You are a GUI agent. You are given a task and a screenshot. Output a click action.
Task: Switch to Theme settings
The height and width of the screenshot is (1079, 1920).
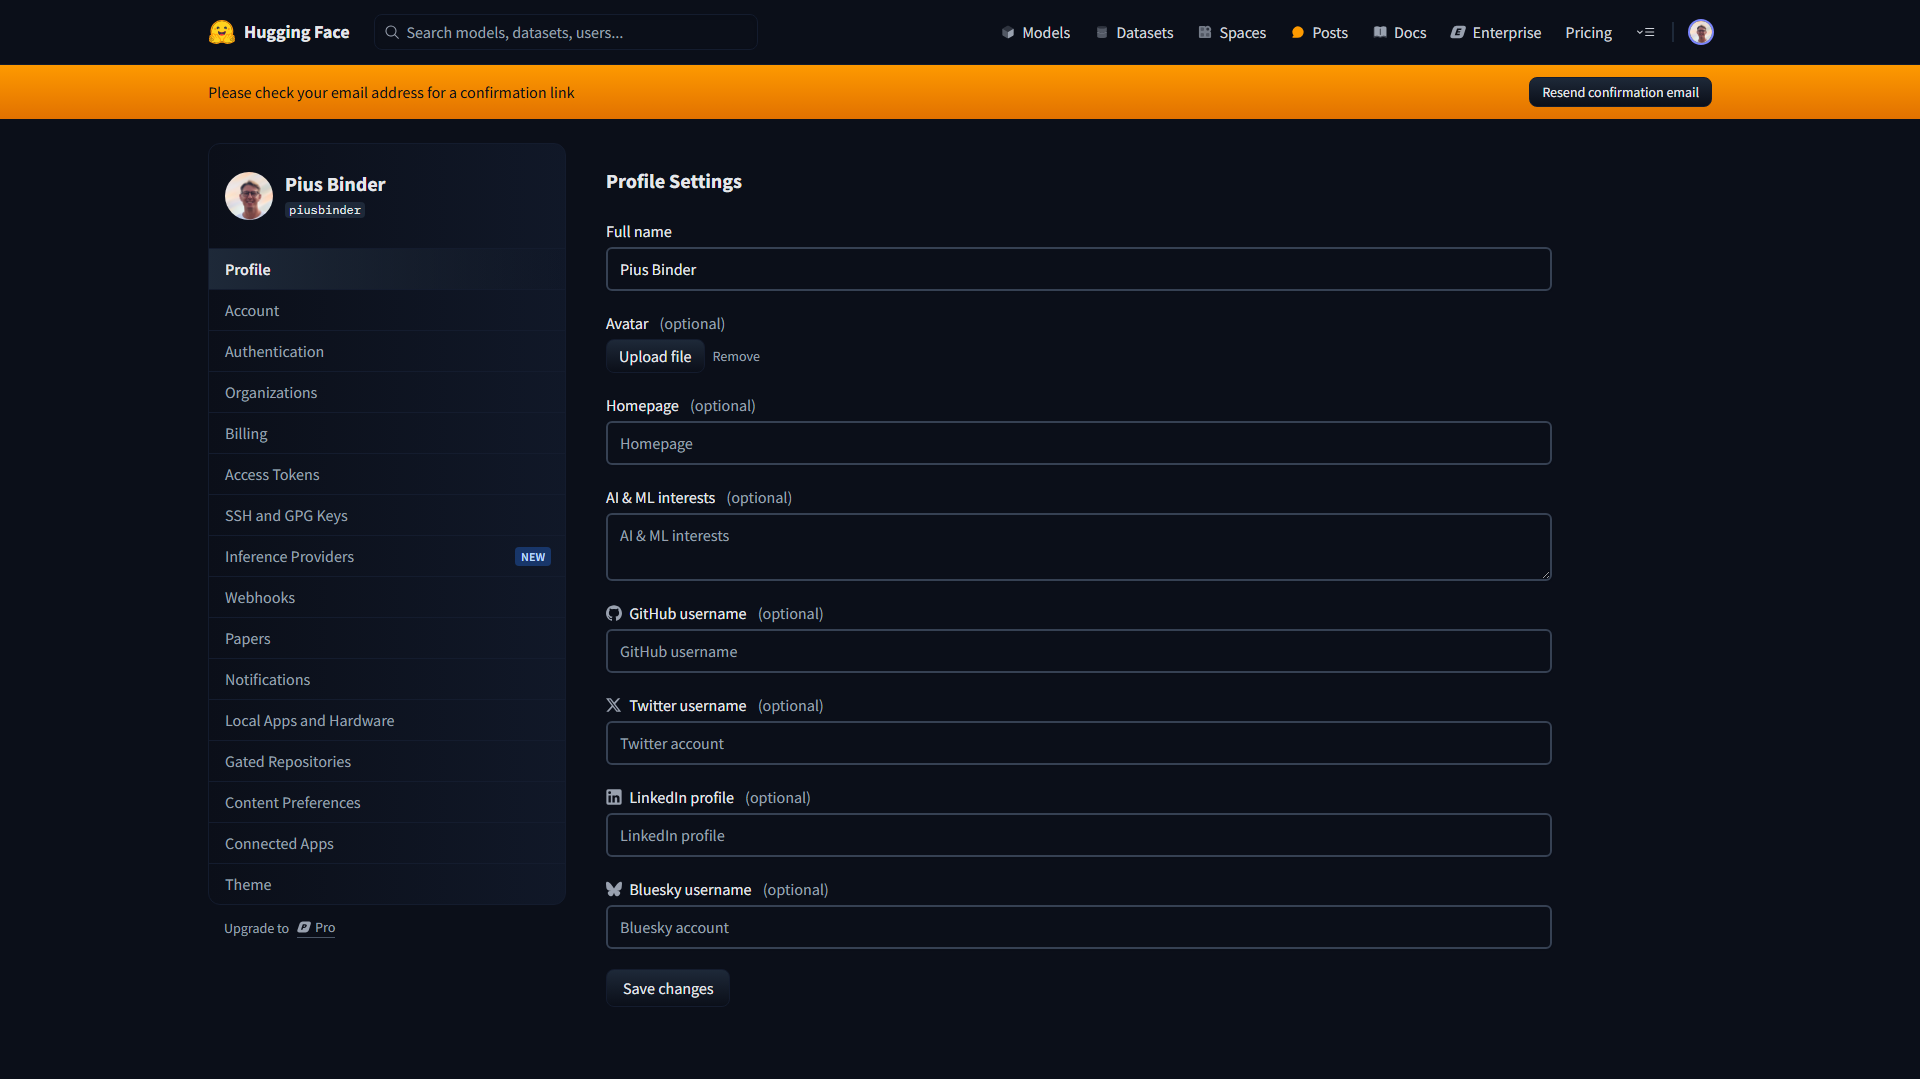coord(248,885)
